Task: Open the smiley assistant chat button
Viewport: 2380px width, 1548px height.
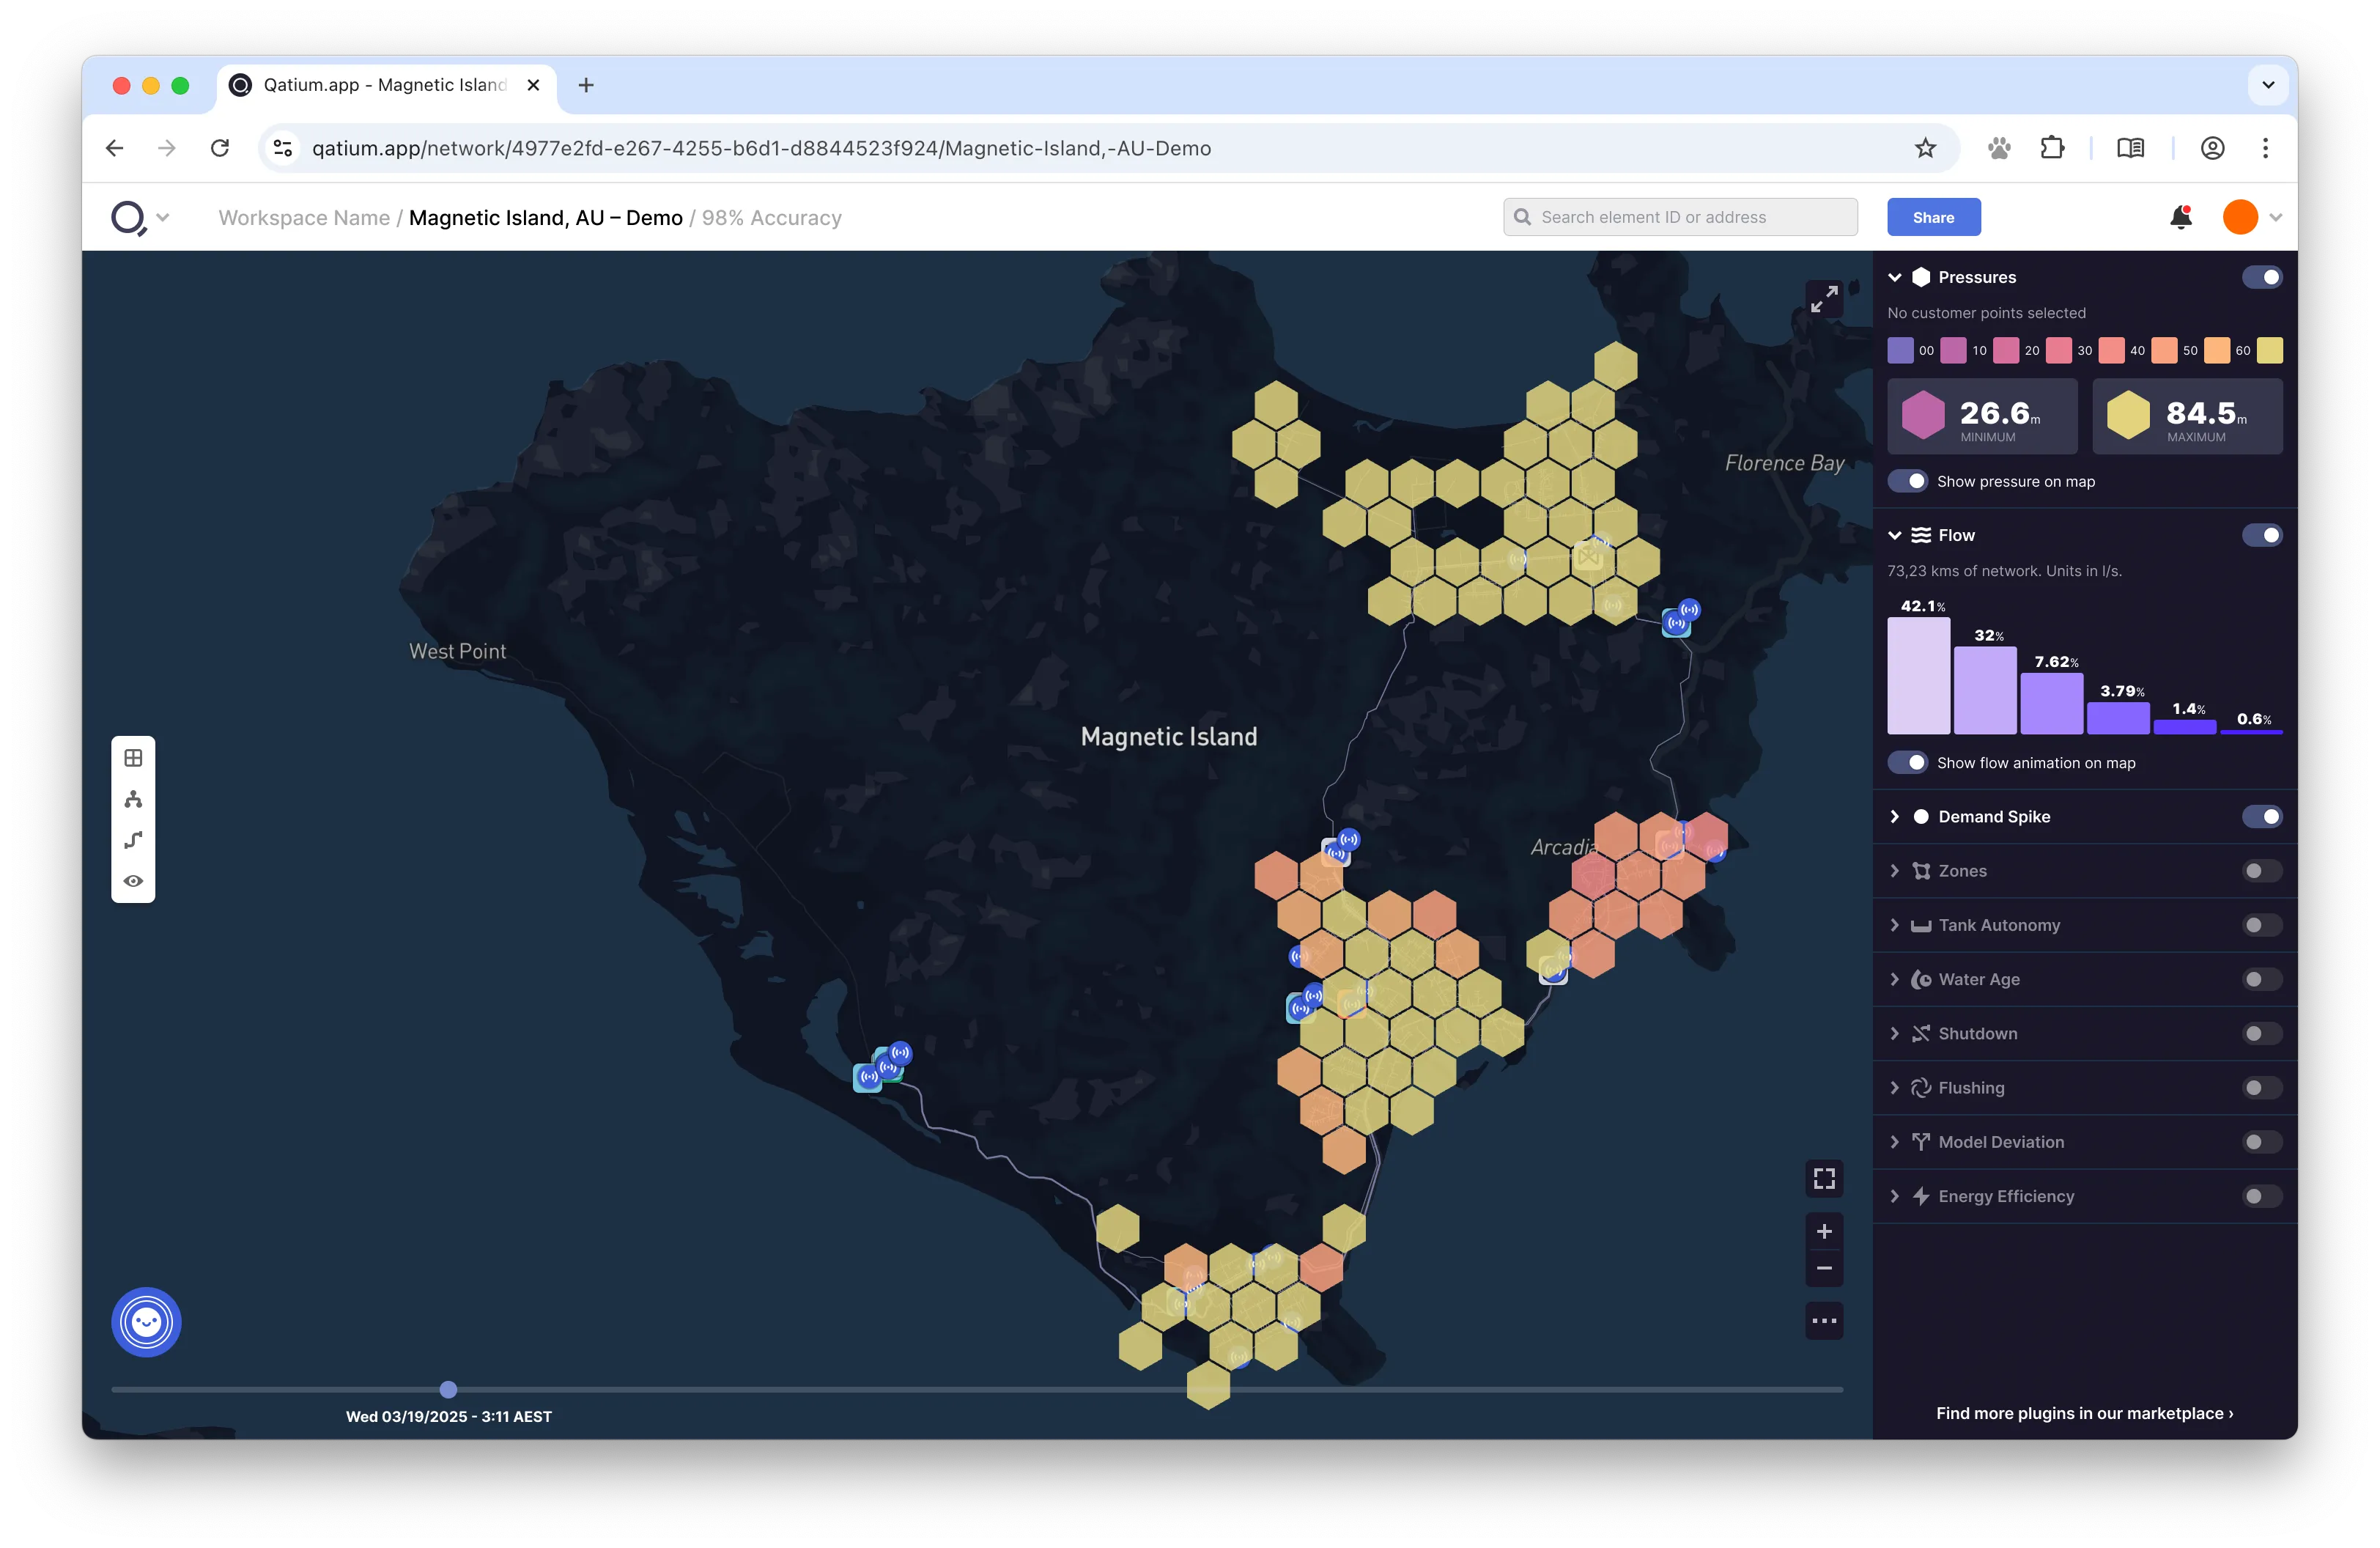Action: [x=146, y=1322]
